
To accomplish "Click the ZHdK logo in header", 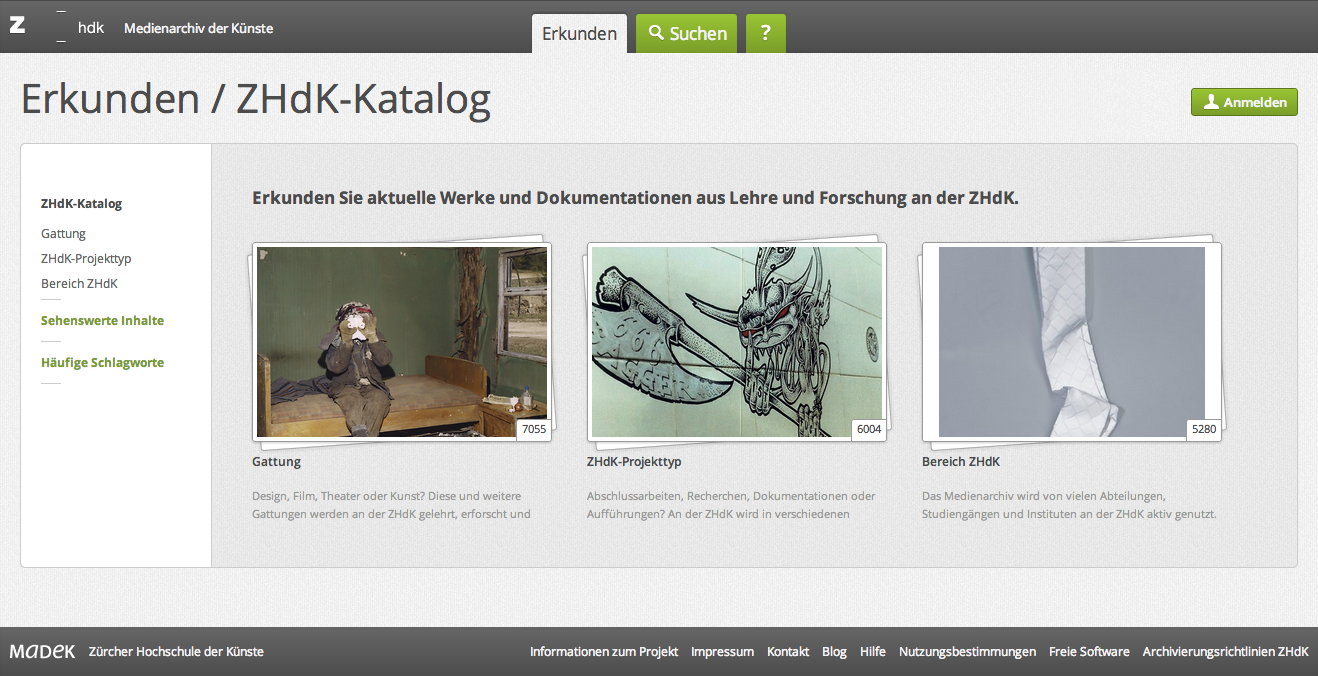I will pyautogui.click(x=57, y=27).
